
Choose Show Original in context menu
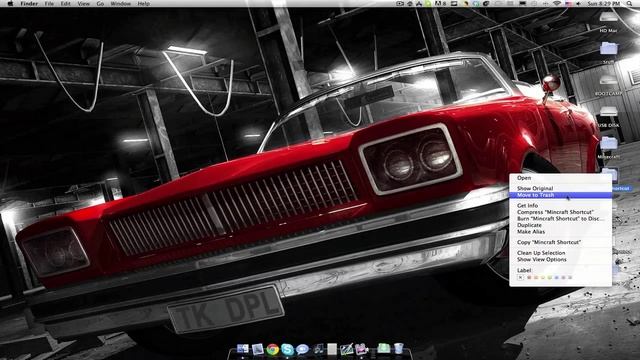(560, 188)
